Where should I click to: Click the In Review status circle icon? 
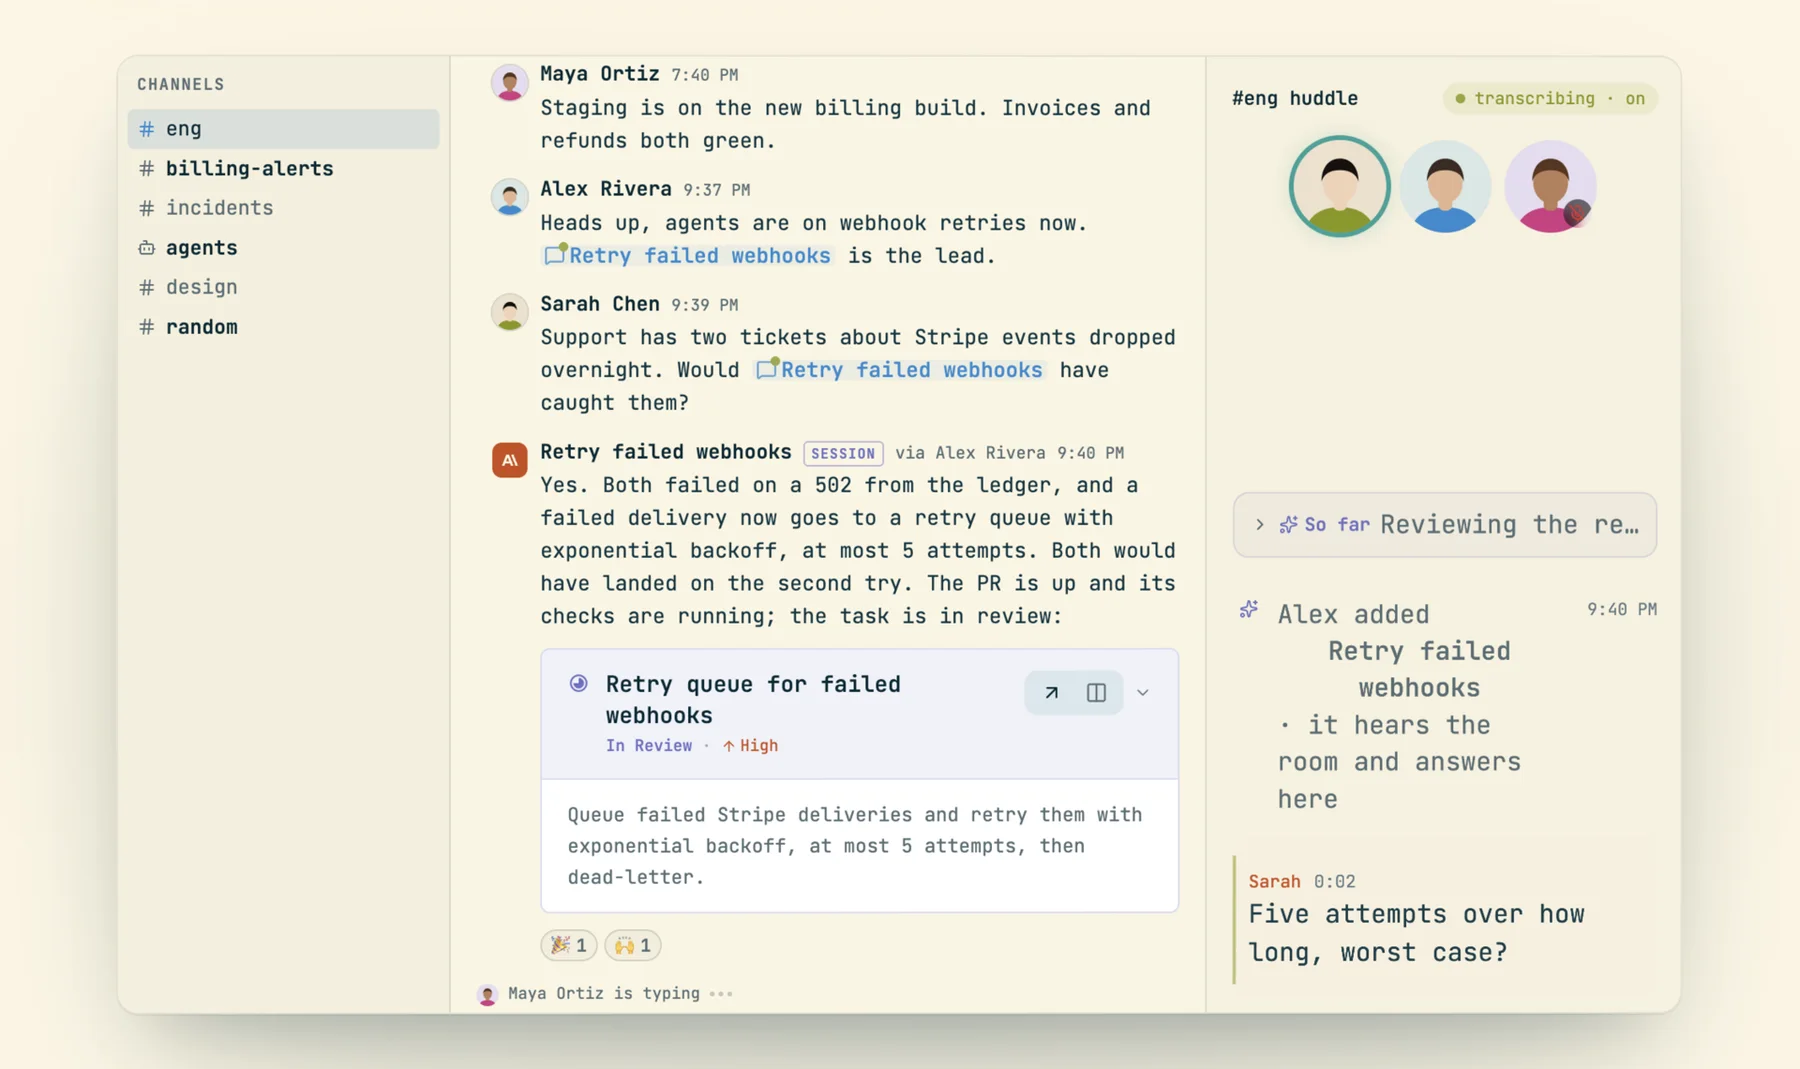pyautogui.click(x=578, y=683)
